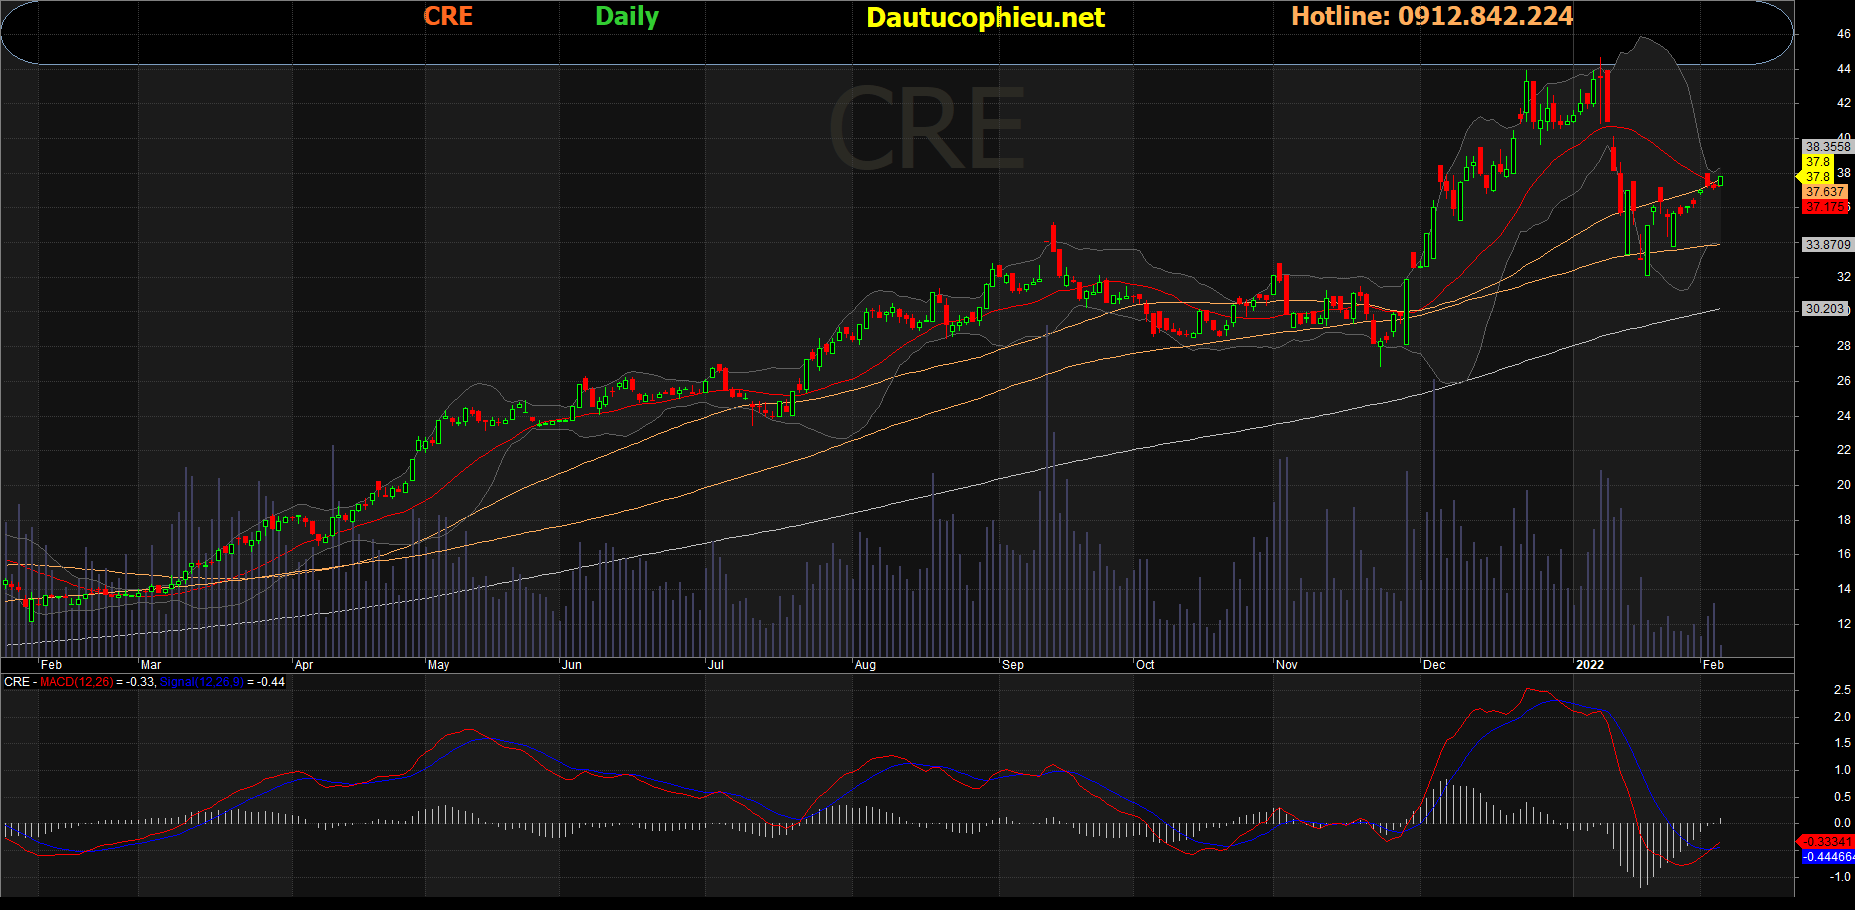This screenshot has height=910, width=1855.
Task: Click the 2022 year marker on time axis
Action: [x=1589, y=665]
